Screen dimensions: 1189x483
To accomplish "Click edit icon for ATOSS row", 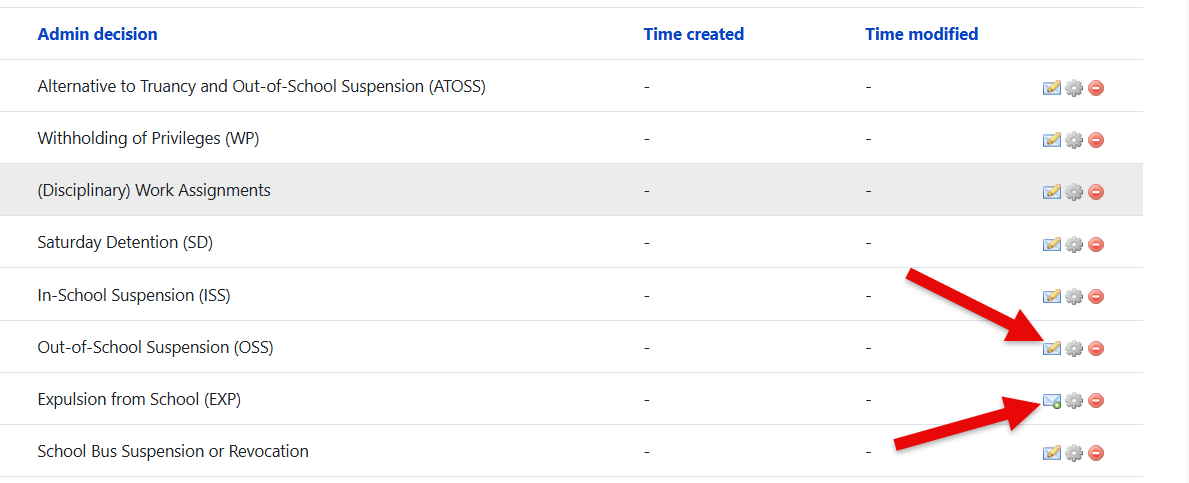I will (x=1051, y=88).
